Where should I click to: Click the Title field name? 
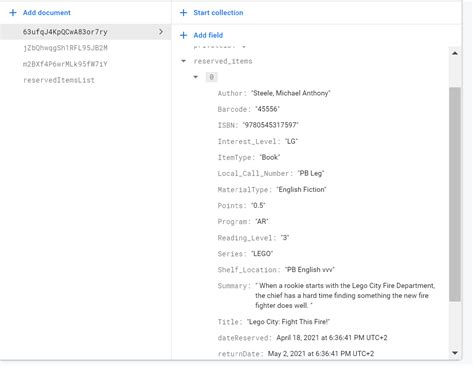[x=230, y=322]
